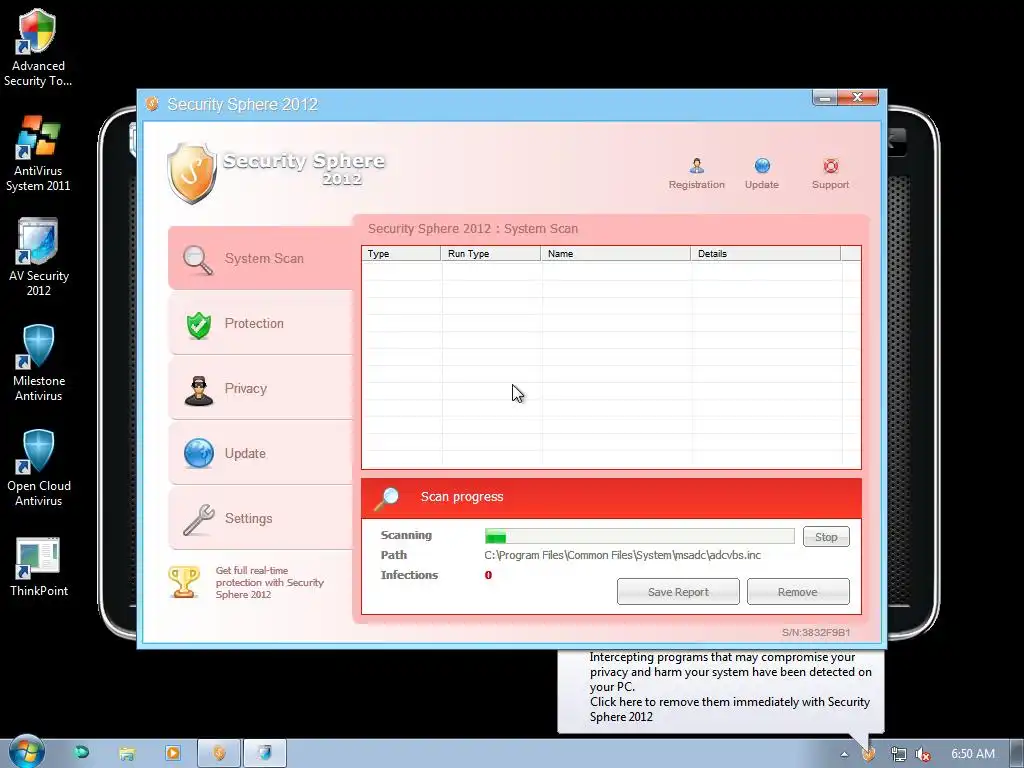
Task: Sort by the Details column header
Action: pos(765,253)
